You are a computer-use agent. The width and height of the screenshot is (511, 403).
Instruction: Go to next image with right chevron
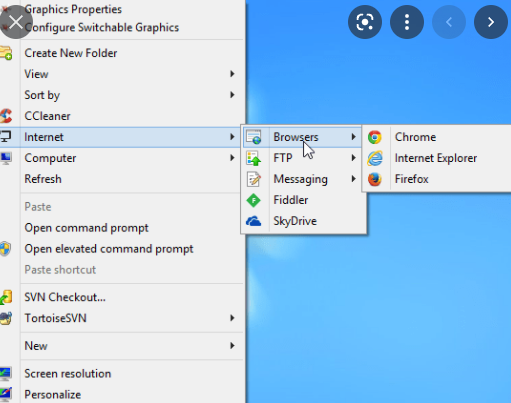tap(491, 22)
